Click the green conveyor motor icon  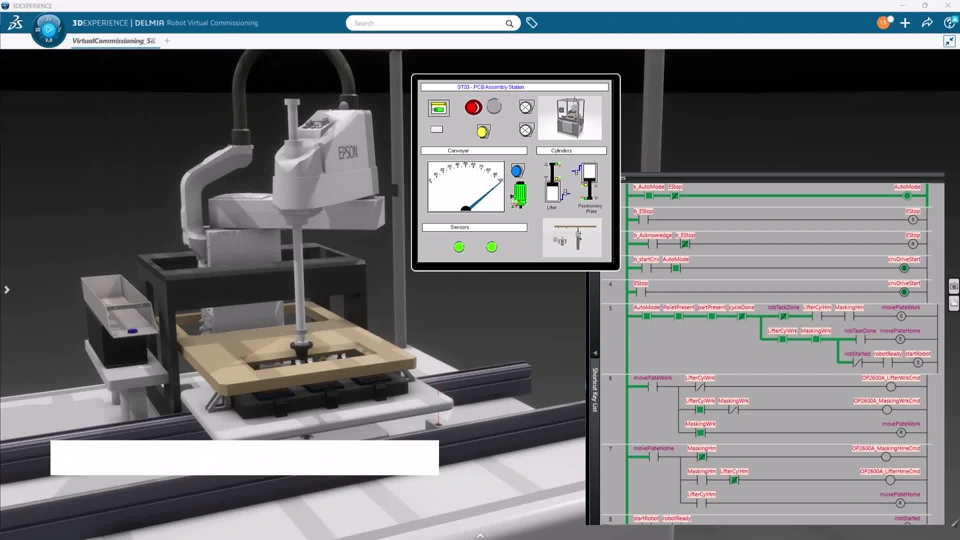point(519,195)
